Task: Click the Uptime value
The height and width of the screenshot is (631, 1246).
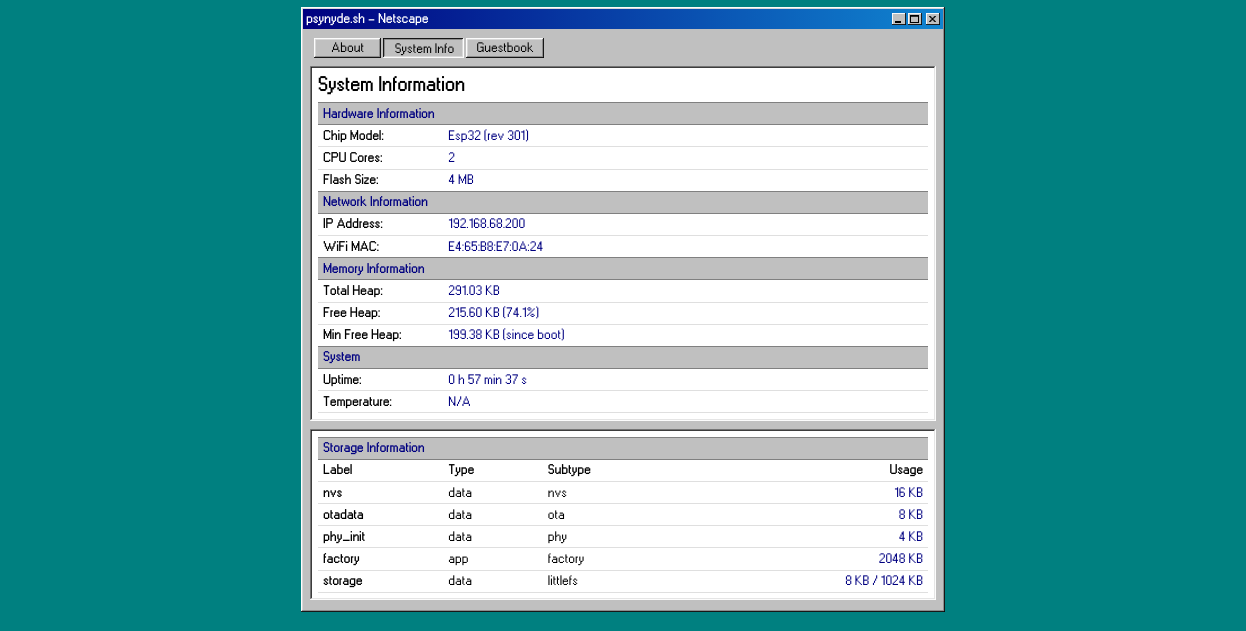Action: pos(487,380)
